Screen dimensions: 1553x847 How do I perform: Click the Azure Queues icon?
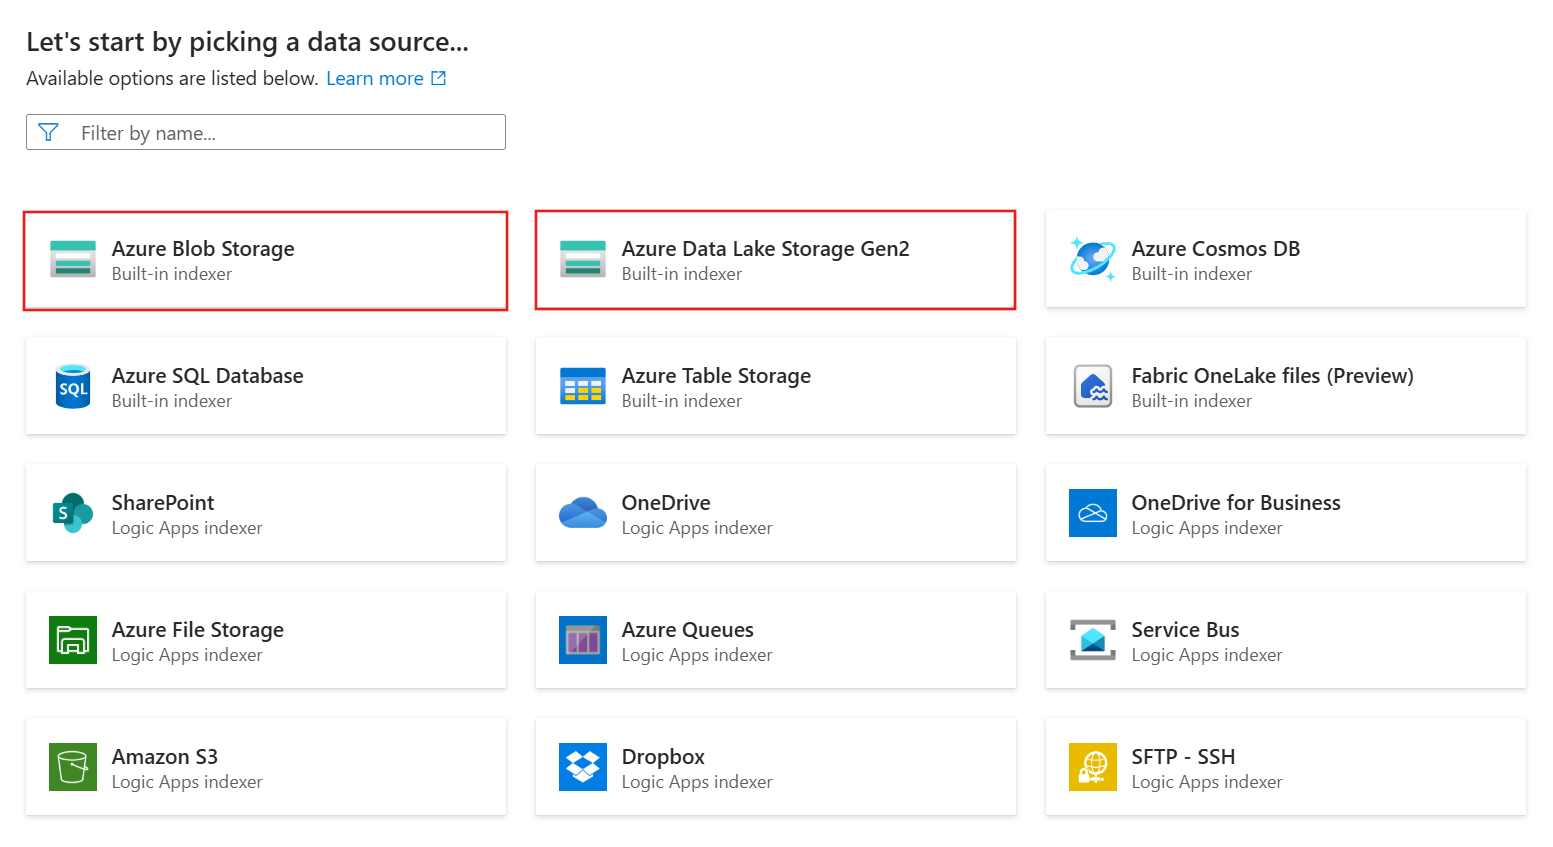pos(583,640)
